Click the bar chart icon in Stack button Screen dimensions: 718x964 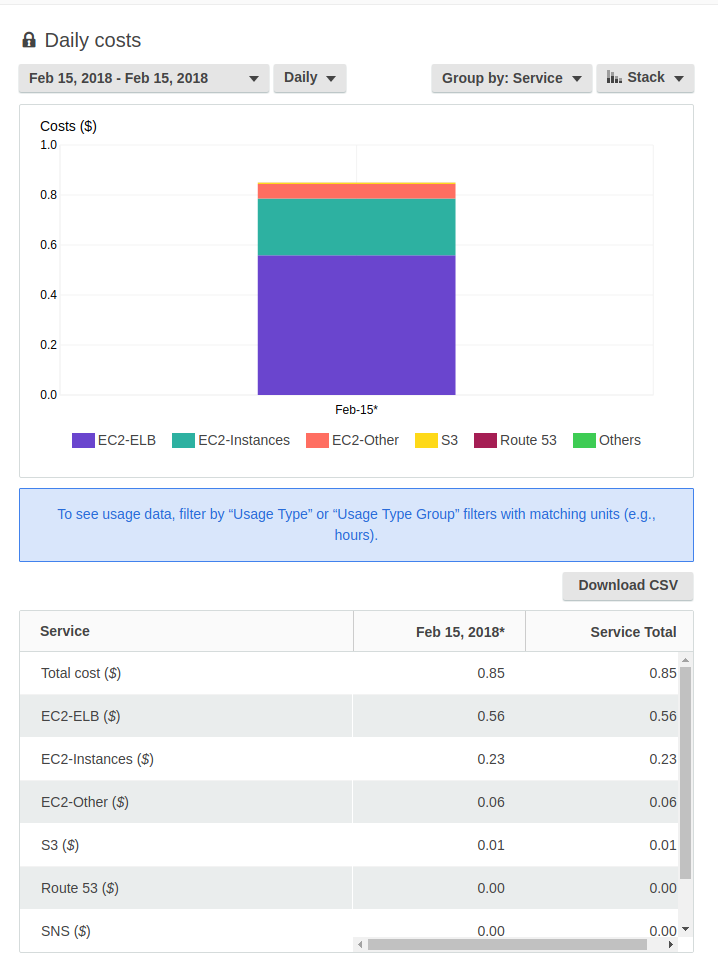[x=614, y=78]
